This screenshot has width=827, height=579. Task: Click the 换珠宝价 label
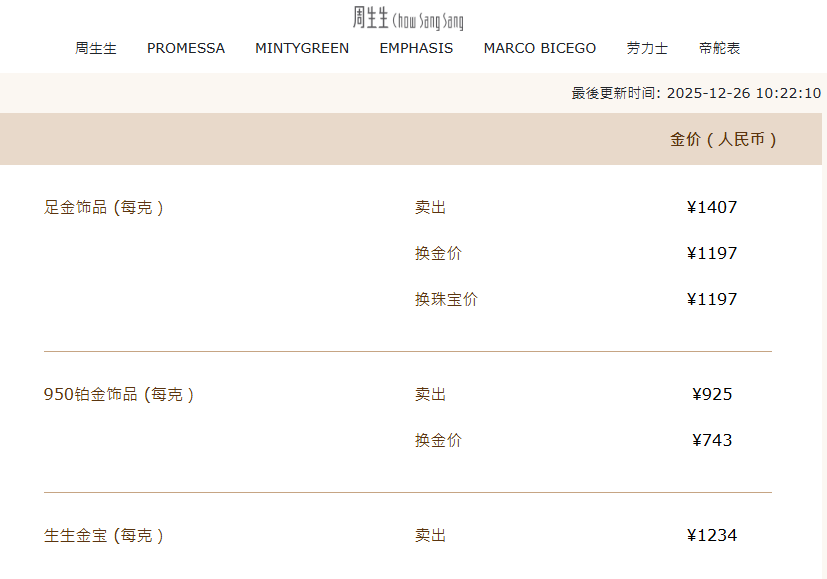(447, 300)
